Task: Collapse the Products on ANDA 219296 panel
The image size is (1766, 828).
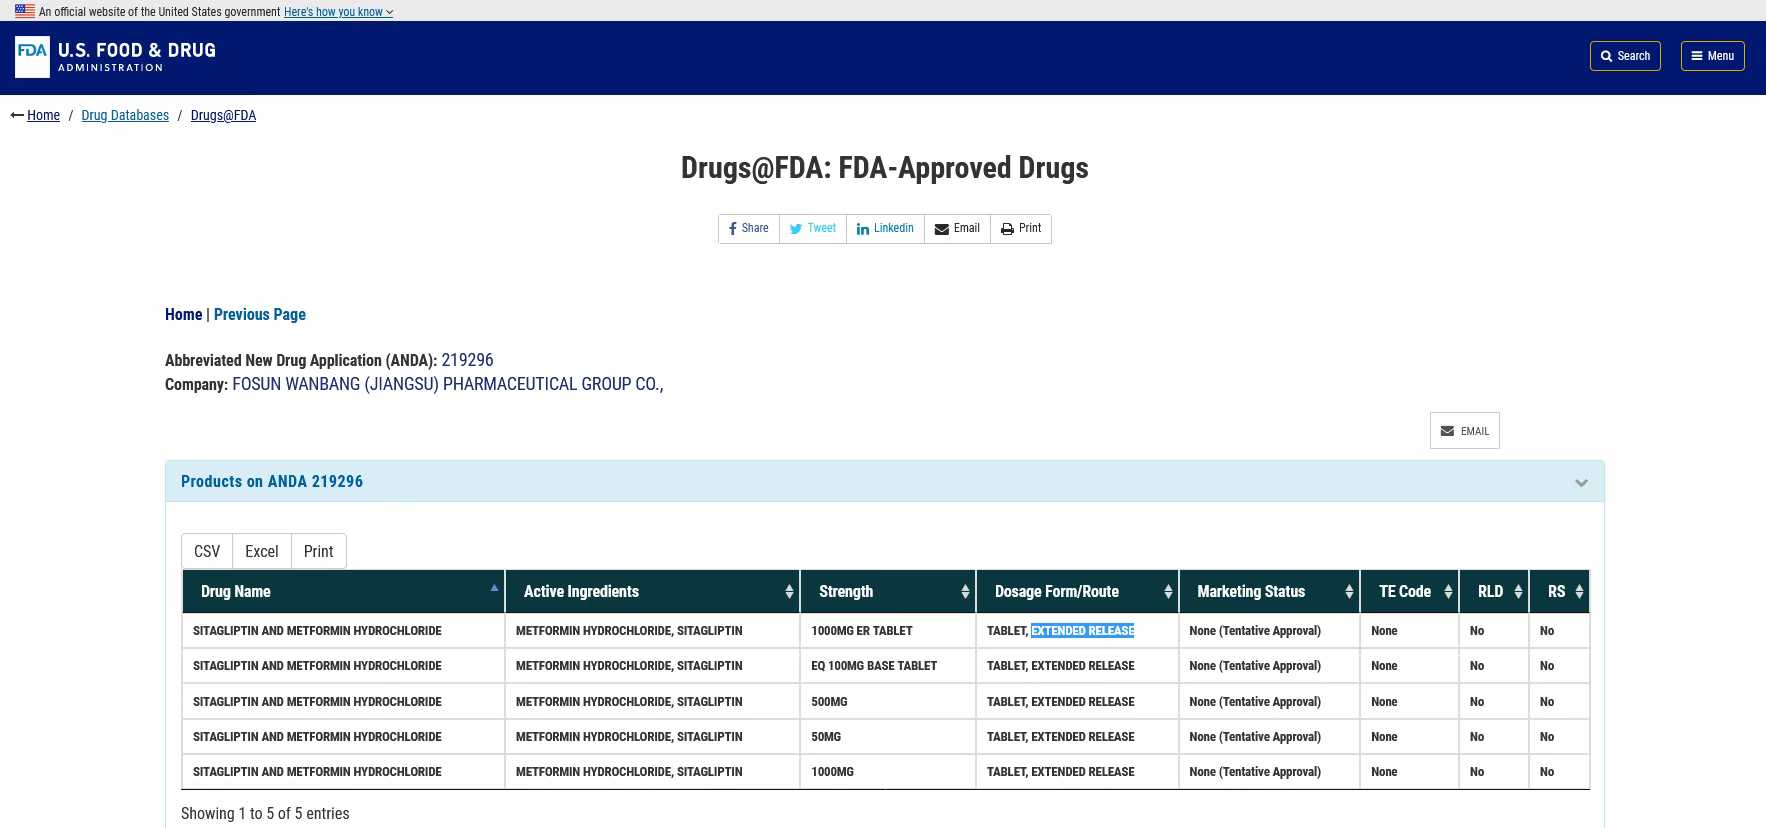Action: pyautogui.click(x=1581, y=482)
